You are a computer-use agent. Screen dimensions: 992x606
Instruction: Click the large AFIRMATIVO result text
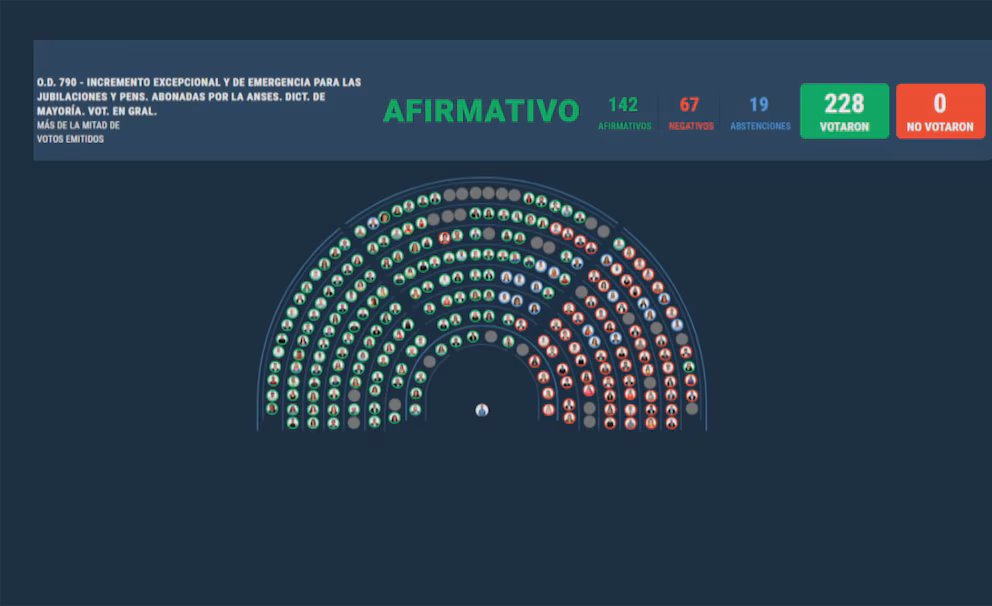coord(481,111)
